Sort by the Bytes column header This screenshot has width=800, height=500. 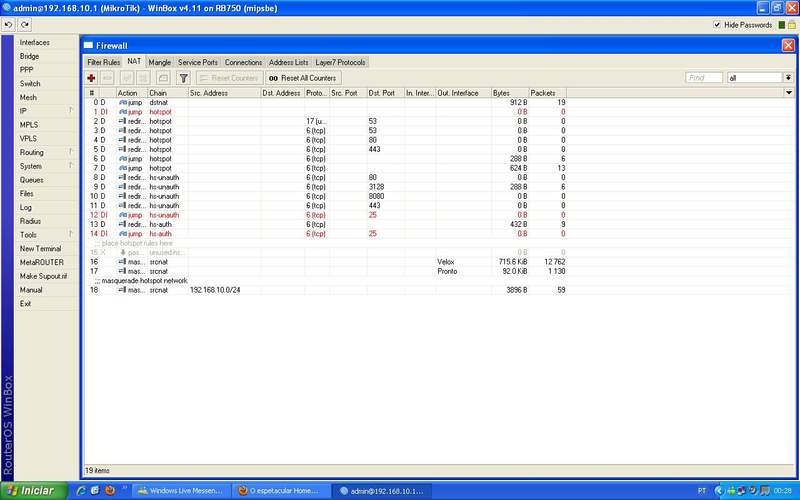click(x=510, y=93)
